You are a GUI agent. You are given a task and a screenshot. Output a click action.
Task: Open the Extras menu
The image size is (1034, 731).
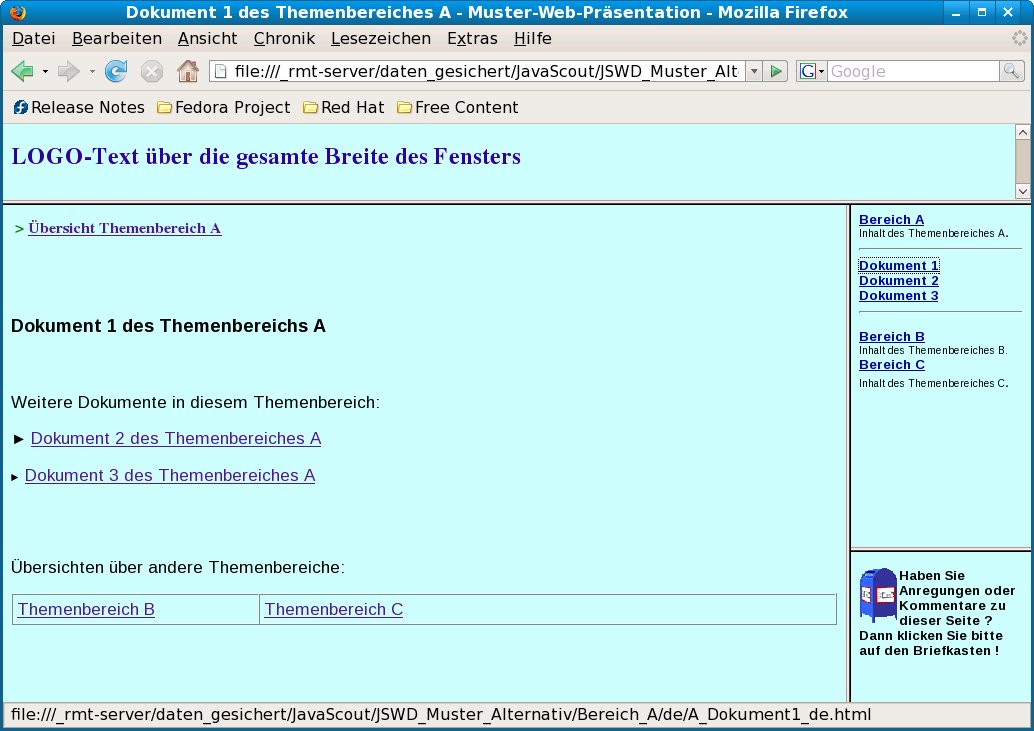(x=472, y=39)
